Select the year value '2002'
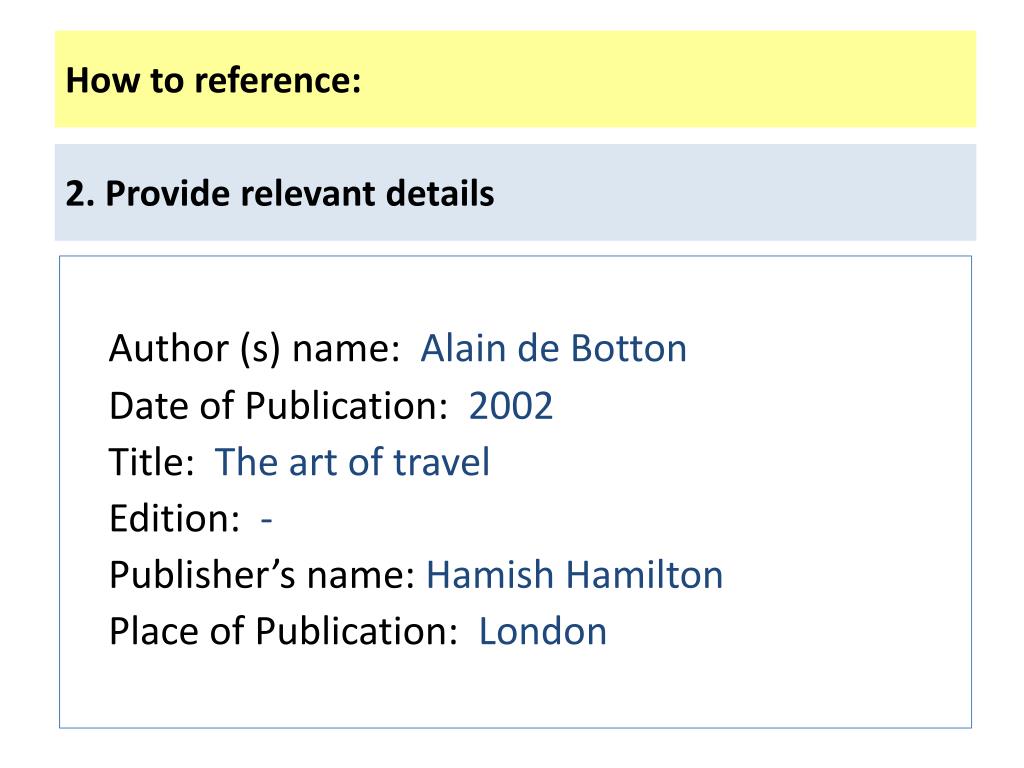Viewport: 1024px width, 768px height. pos(511,406)
